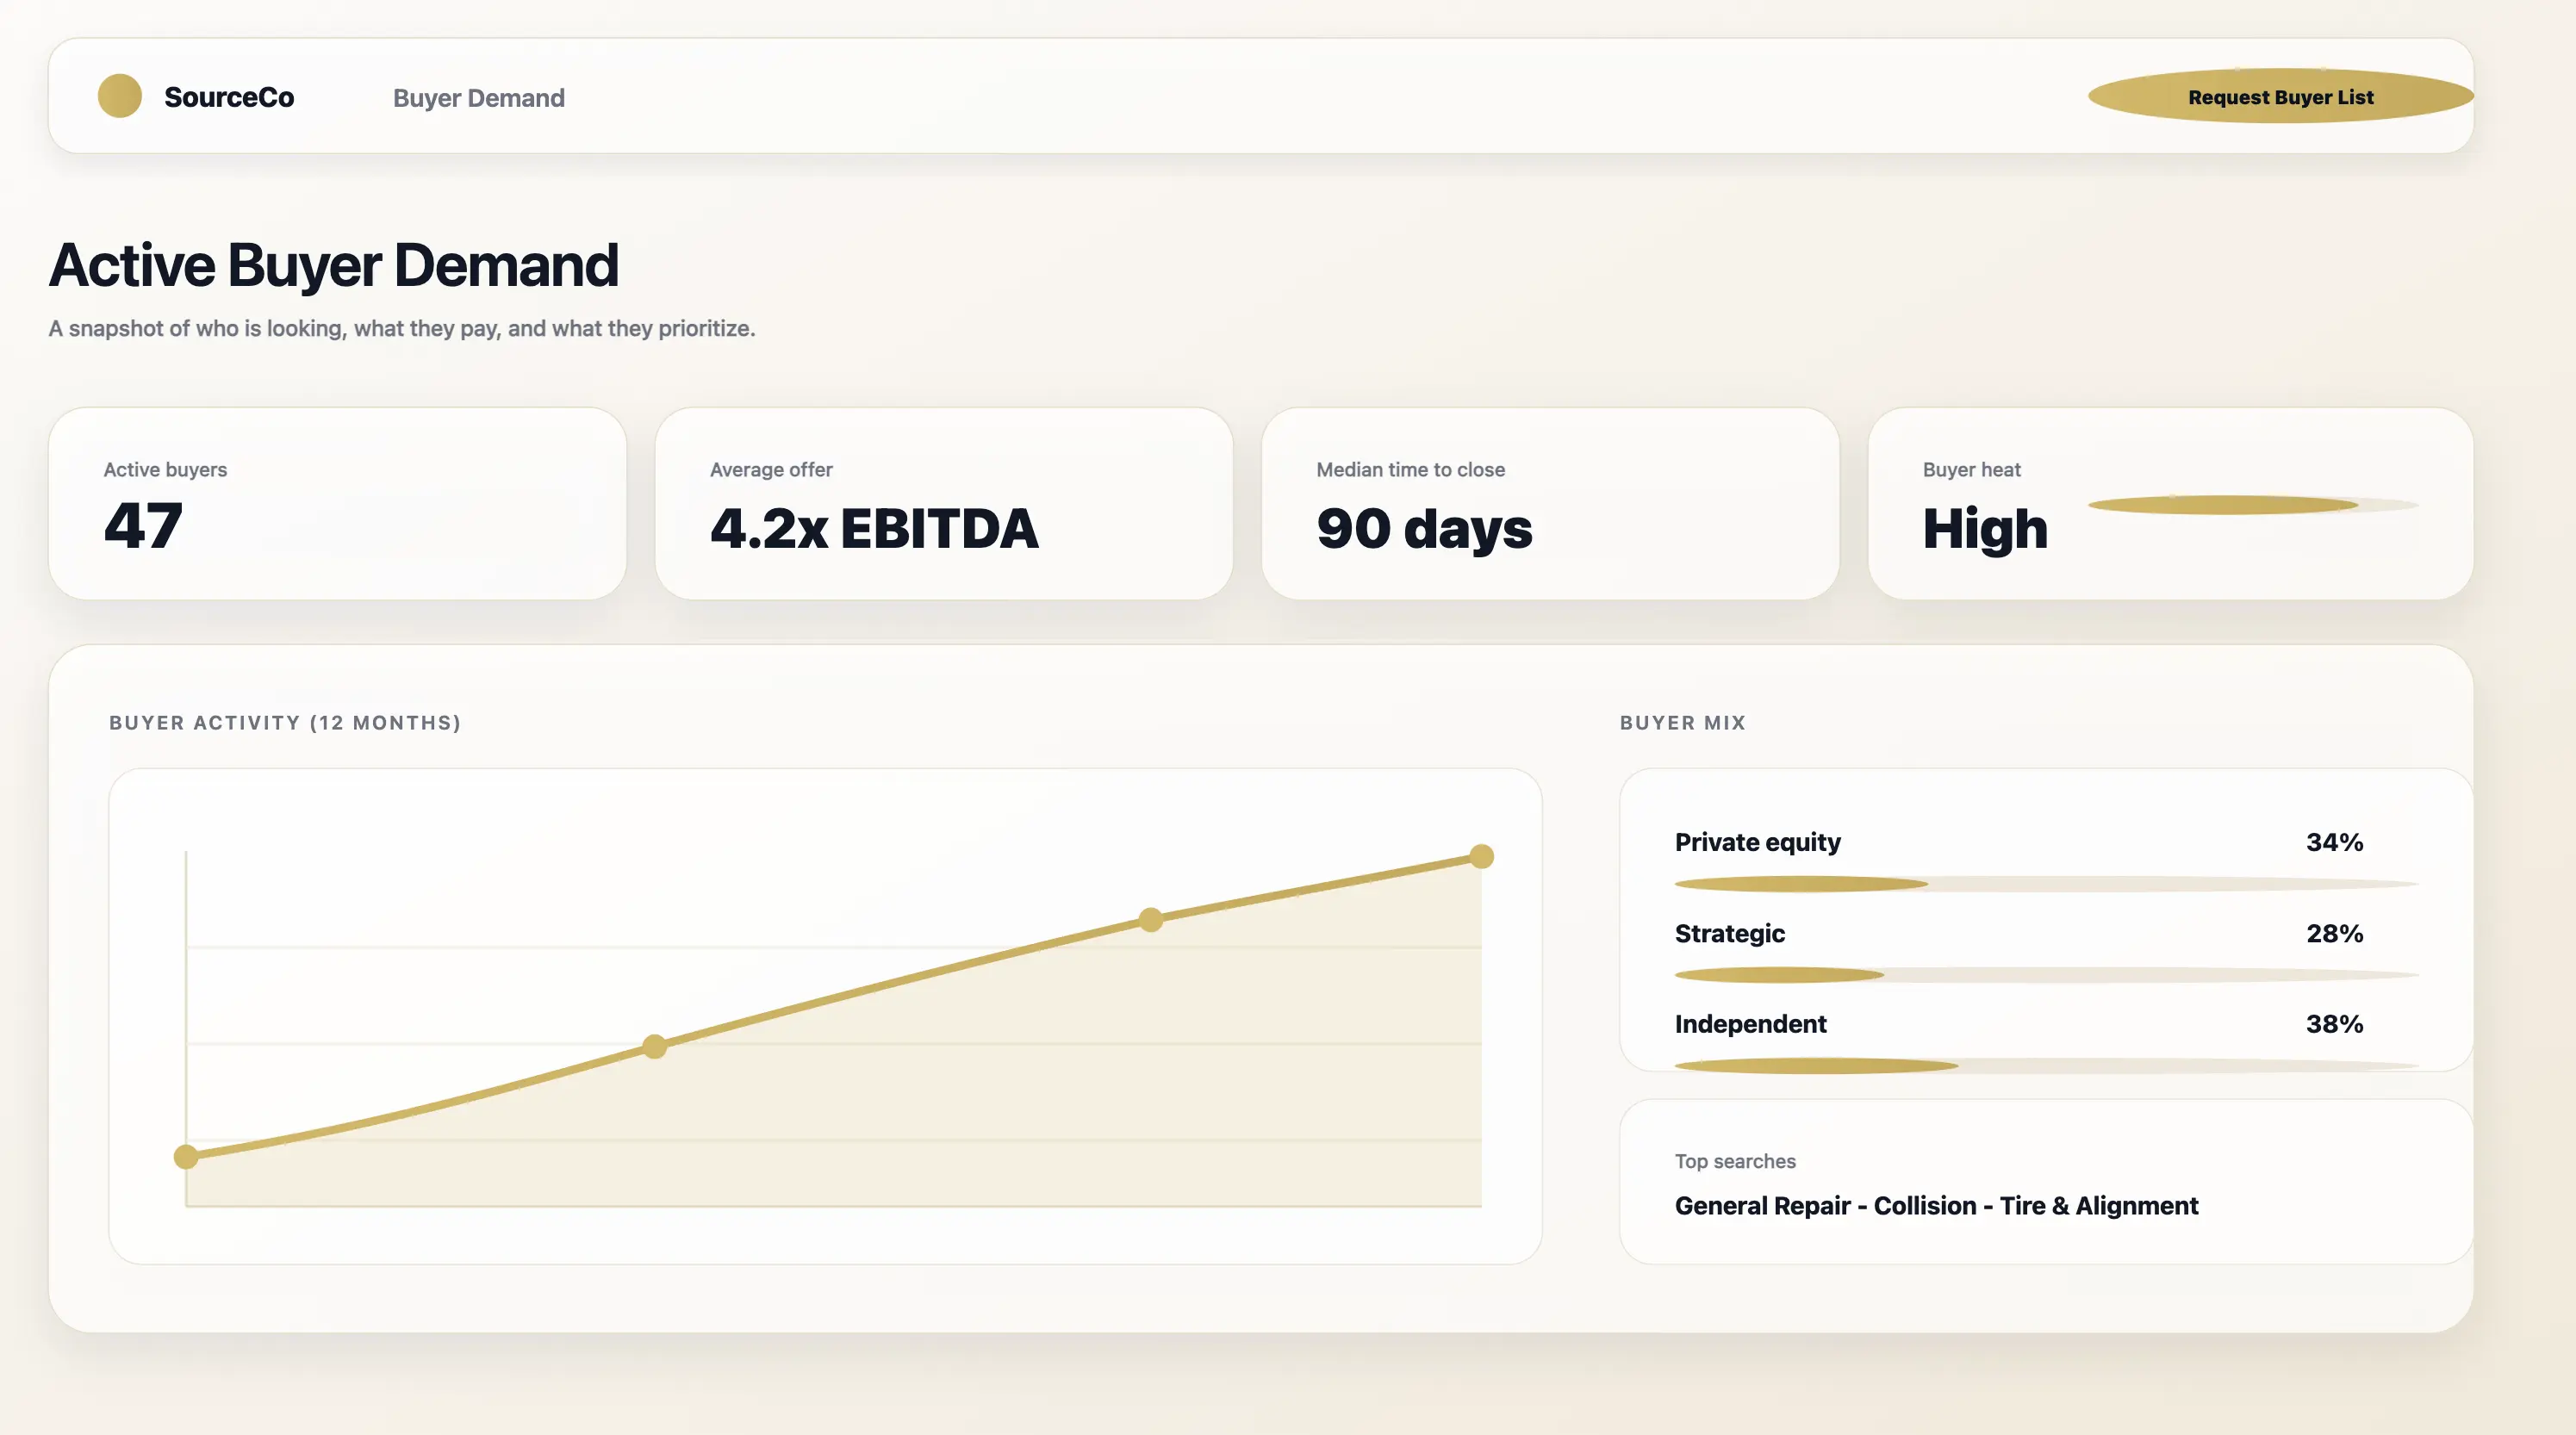
Task: Select the third chart data point
Action: point(1151,919)
